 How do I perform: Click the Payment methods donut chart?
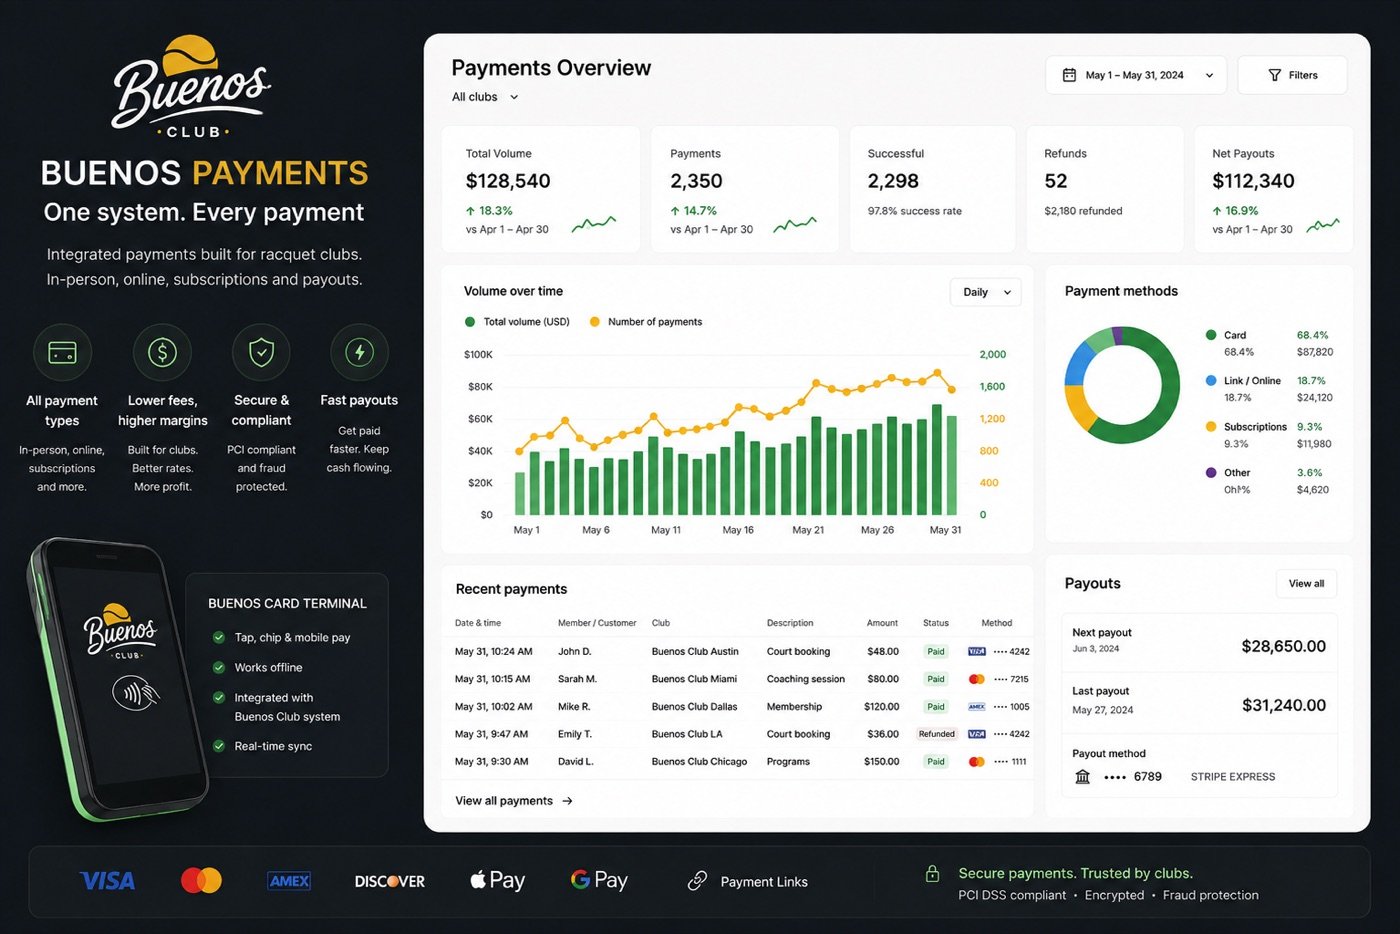point(1122,385)
